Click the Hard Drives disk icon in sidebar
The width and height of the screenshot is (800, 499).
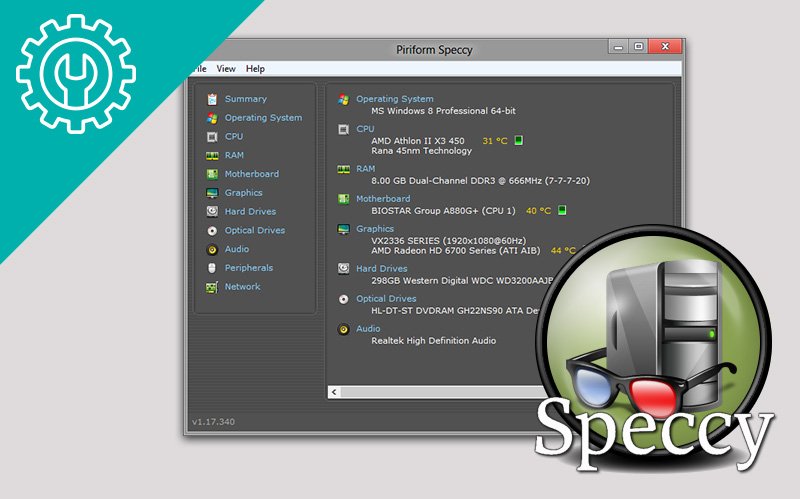[x=212, y=212]
